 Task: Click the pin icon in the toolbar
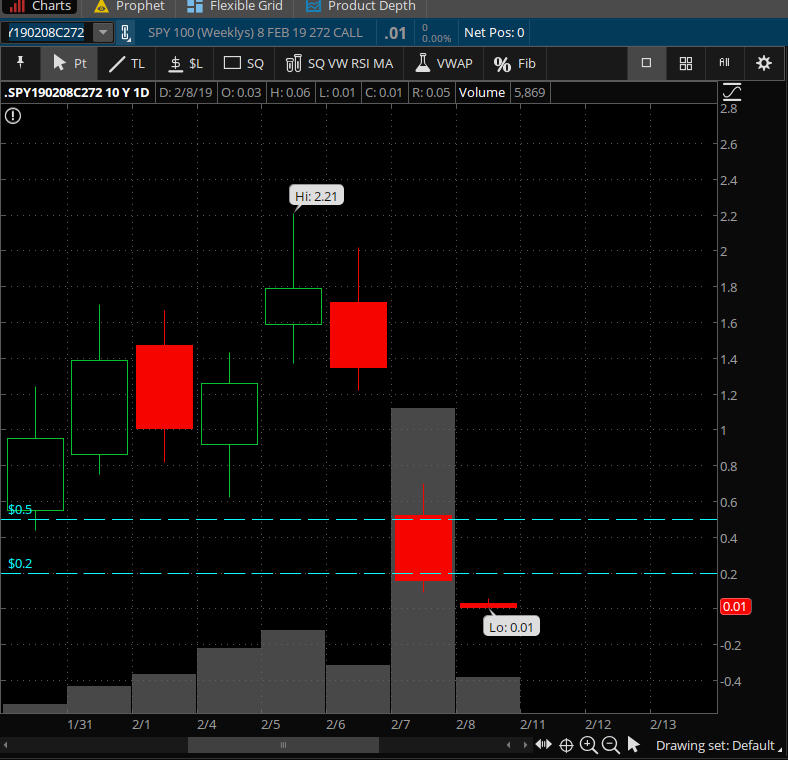[x=20, y=63]
